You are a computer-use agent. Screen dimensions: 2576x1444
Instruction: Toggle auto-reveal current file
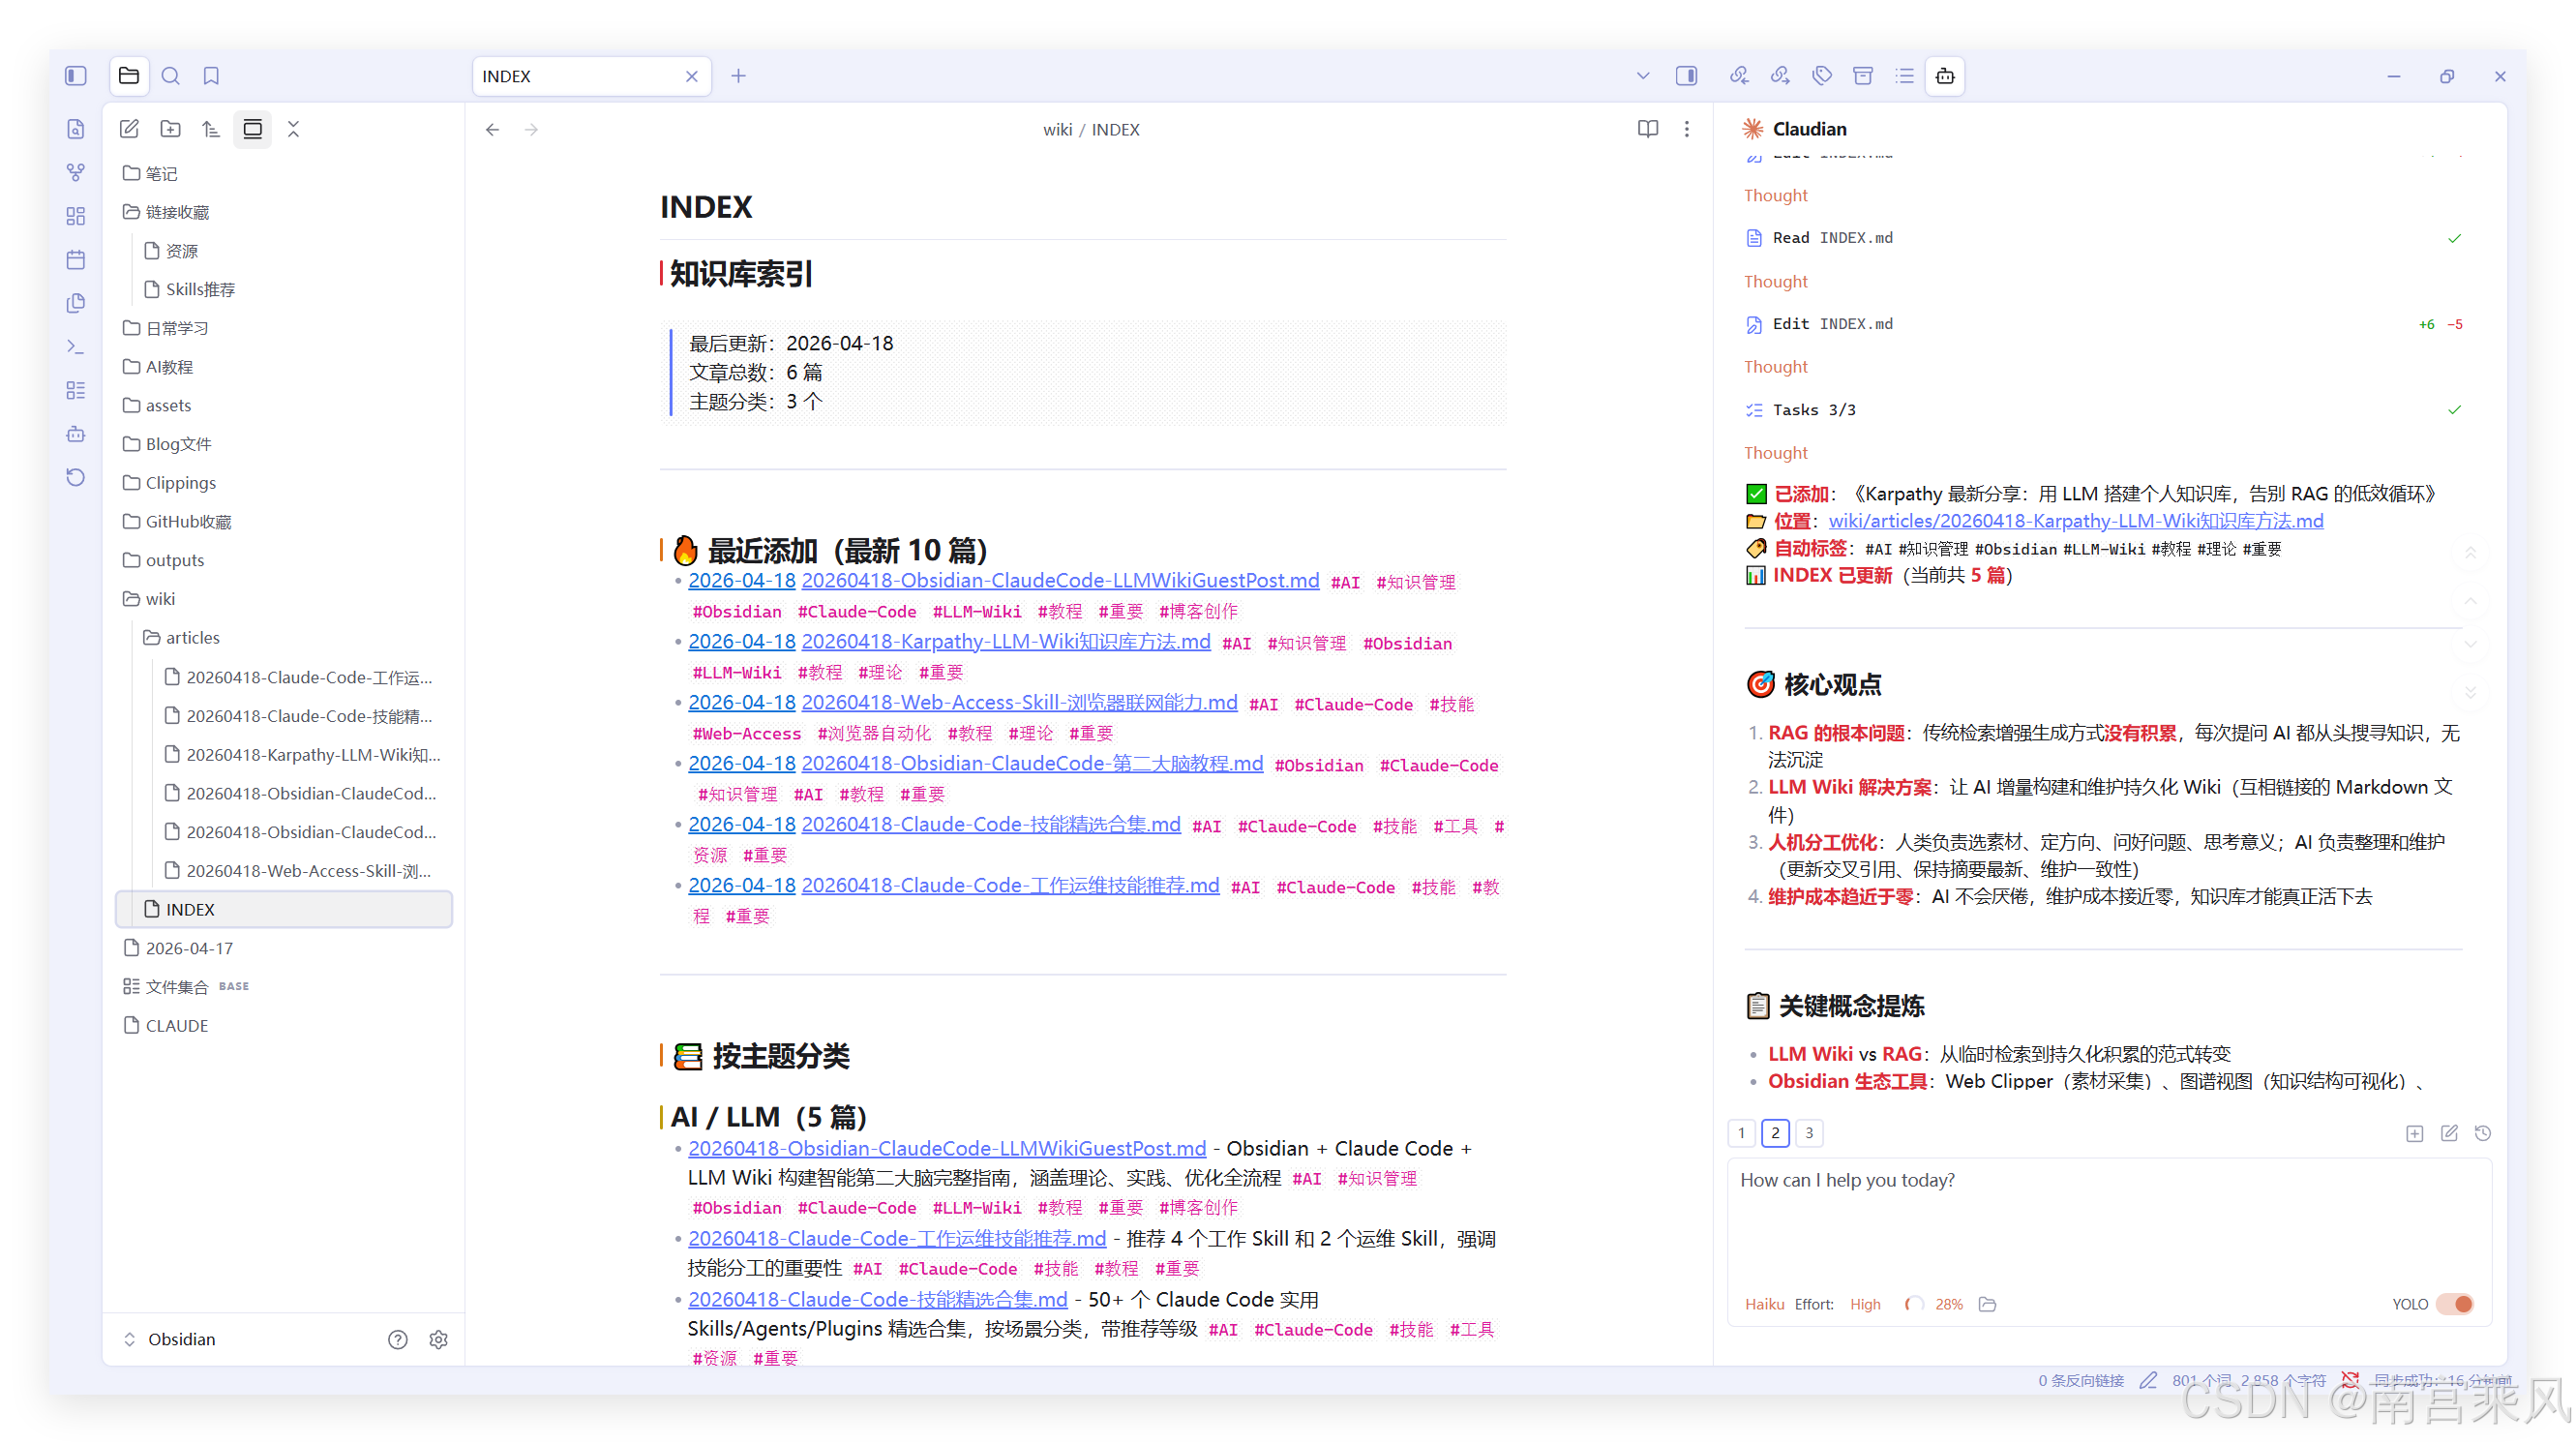(253, 129)
